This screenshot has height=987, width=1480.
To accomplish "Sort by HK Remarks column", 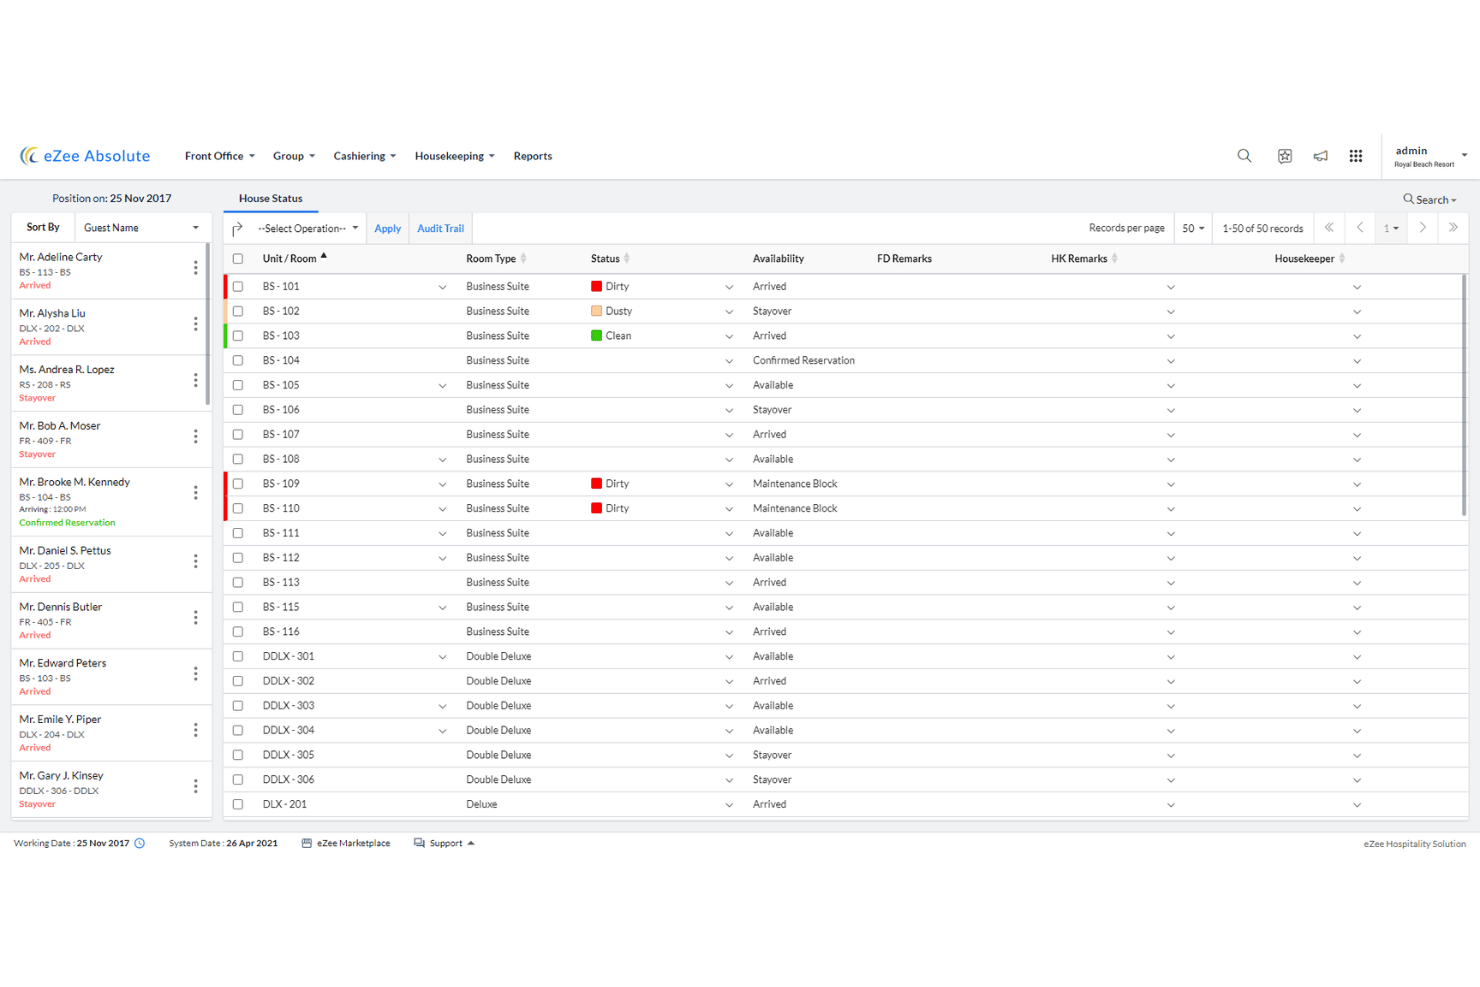I will coord(1114,258).
